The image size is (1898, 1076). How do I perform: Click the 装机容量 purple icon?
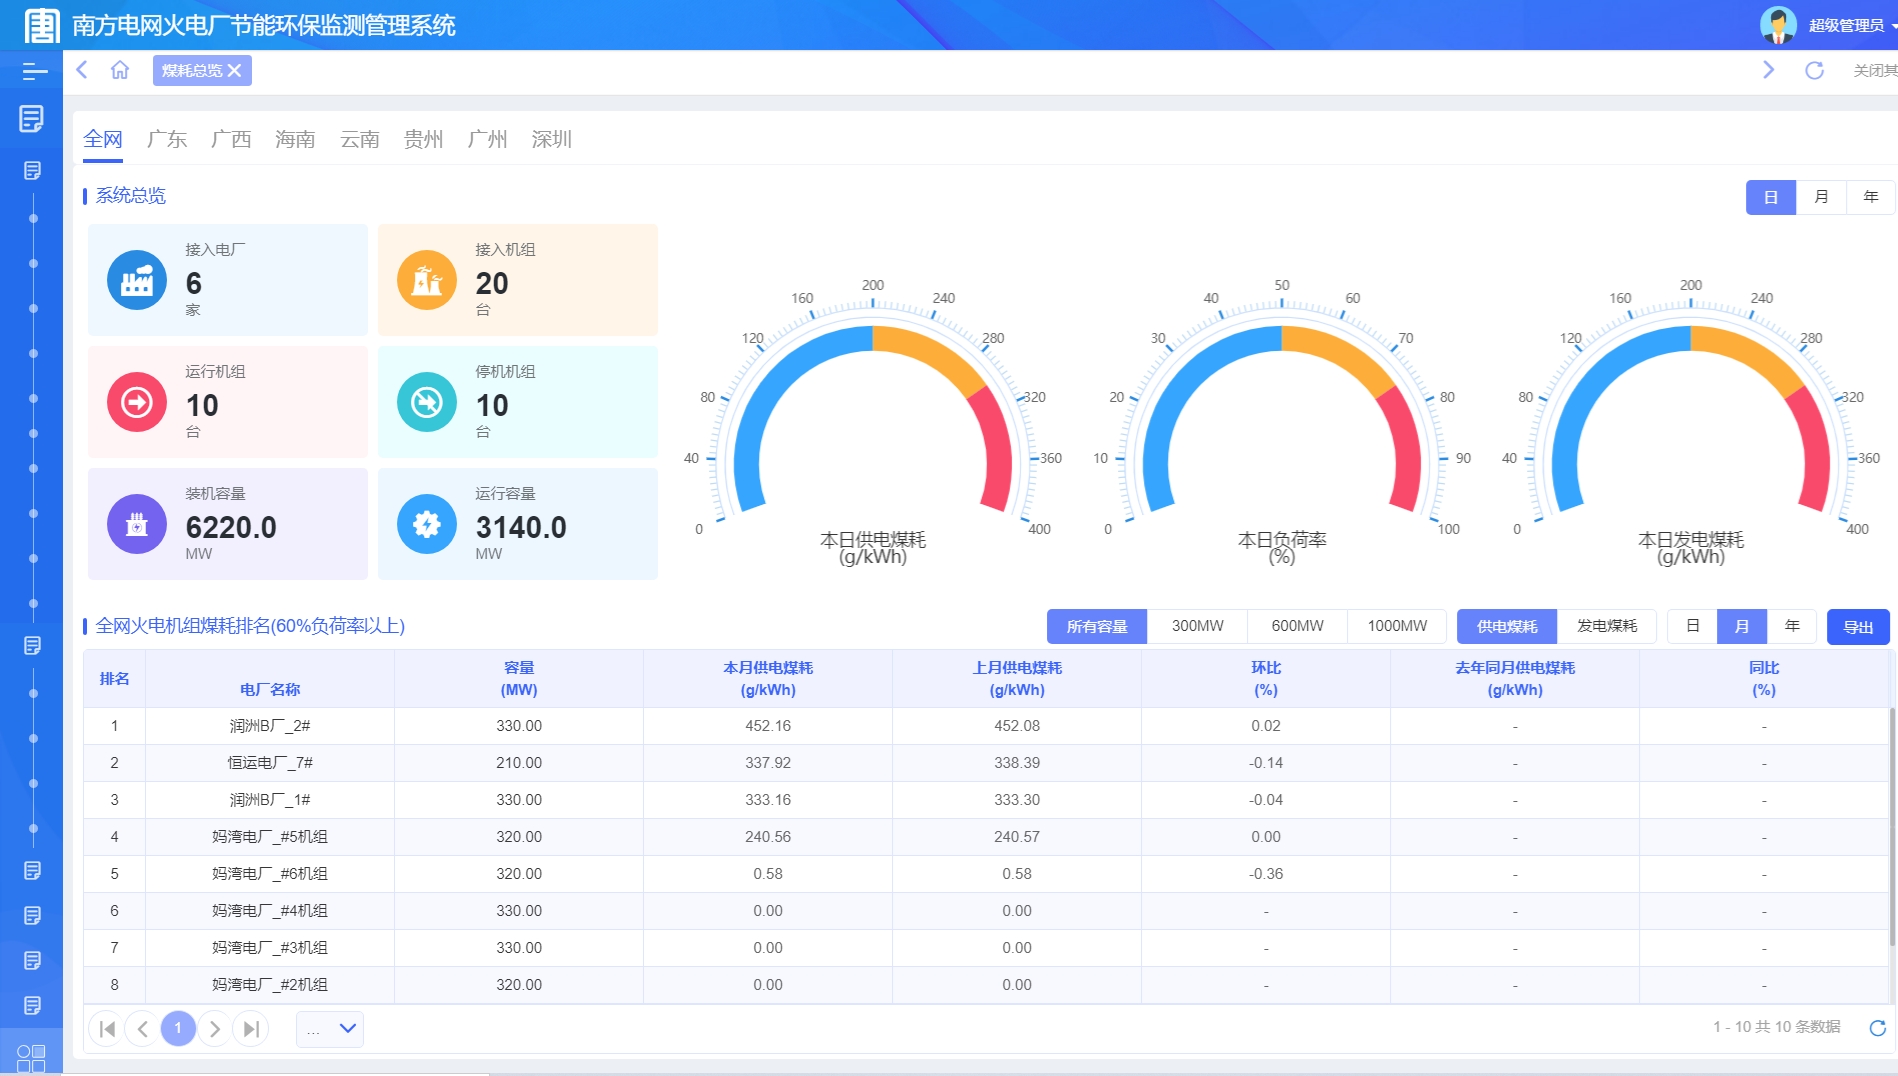(137, 524)
